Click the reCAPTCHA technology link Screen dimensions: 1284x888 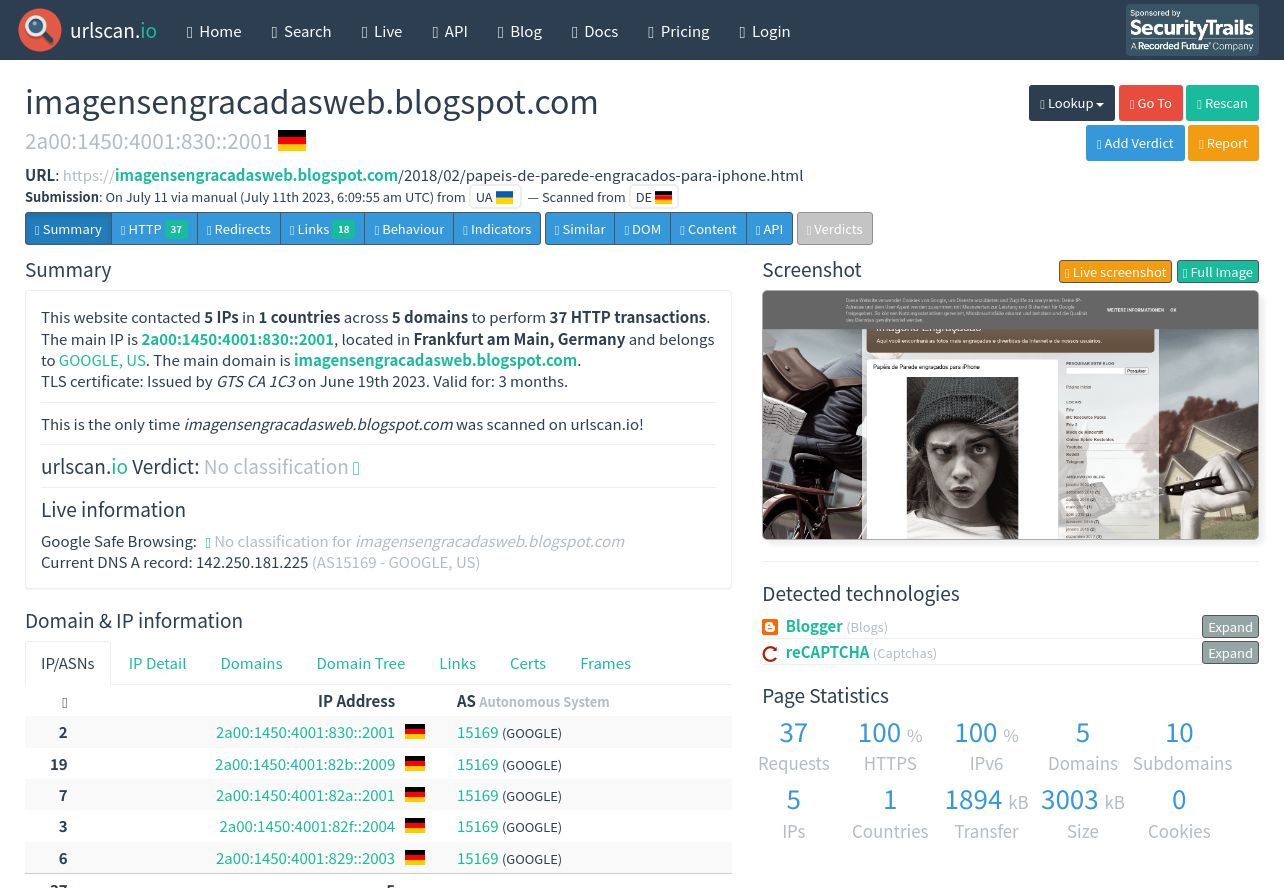point(827,652)
